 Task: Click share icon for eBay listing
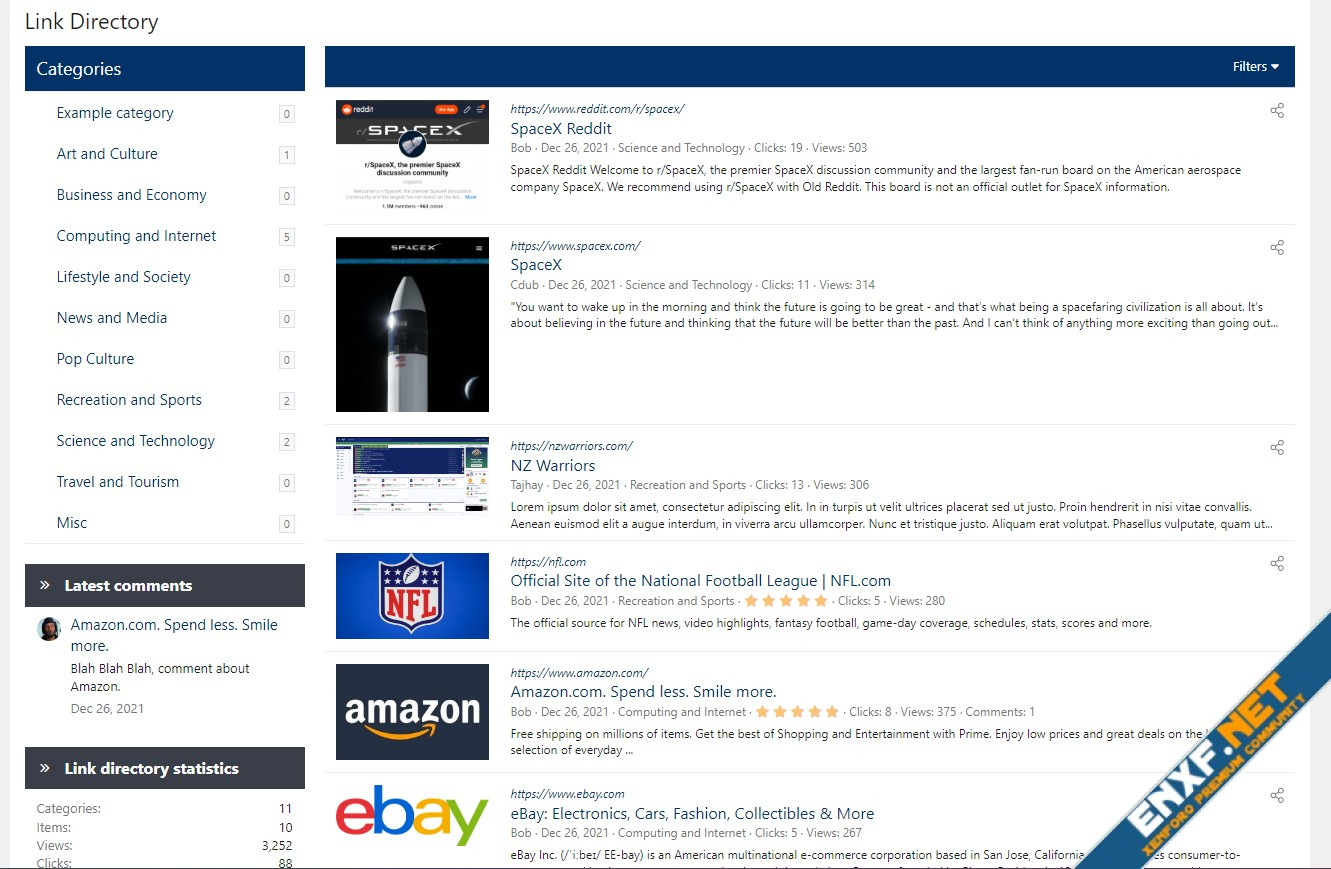pos(1277,795)
